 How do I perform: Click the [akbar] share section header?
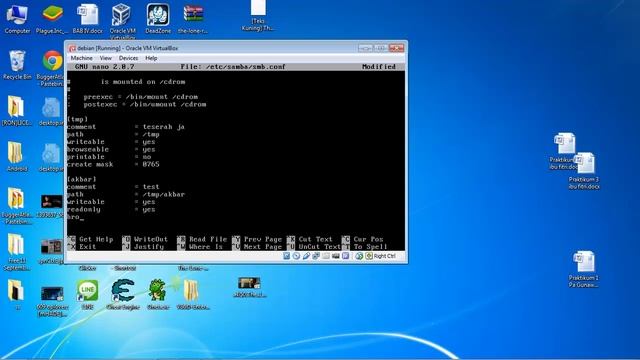click(x=82, y=179)
